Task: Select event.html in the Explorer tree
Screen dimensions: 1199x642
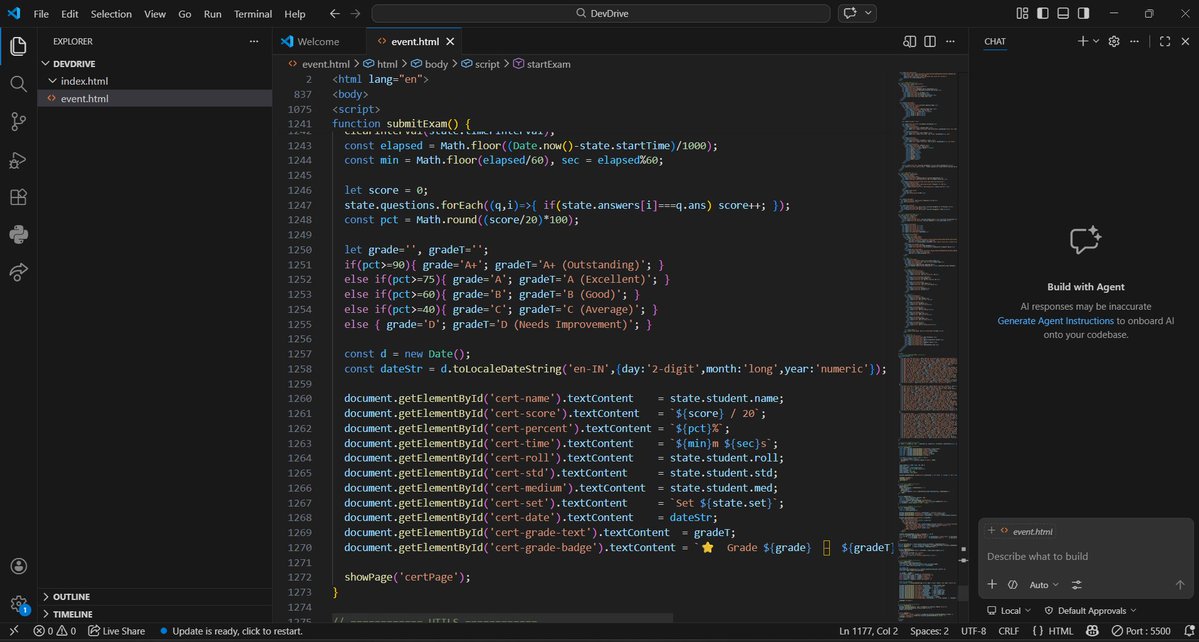Action: tap(154, 99)
